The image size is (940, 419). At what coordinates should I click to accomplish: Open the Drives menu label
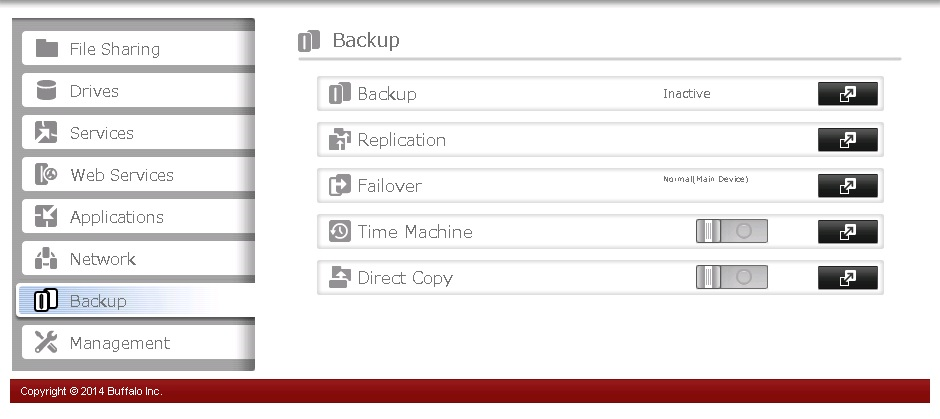(x=94, y=91)
